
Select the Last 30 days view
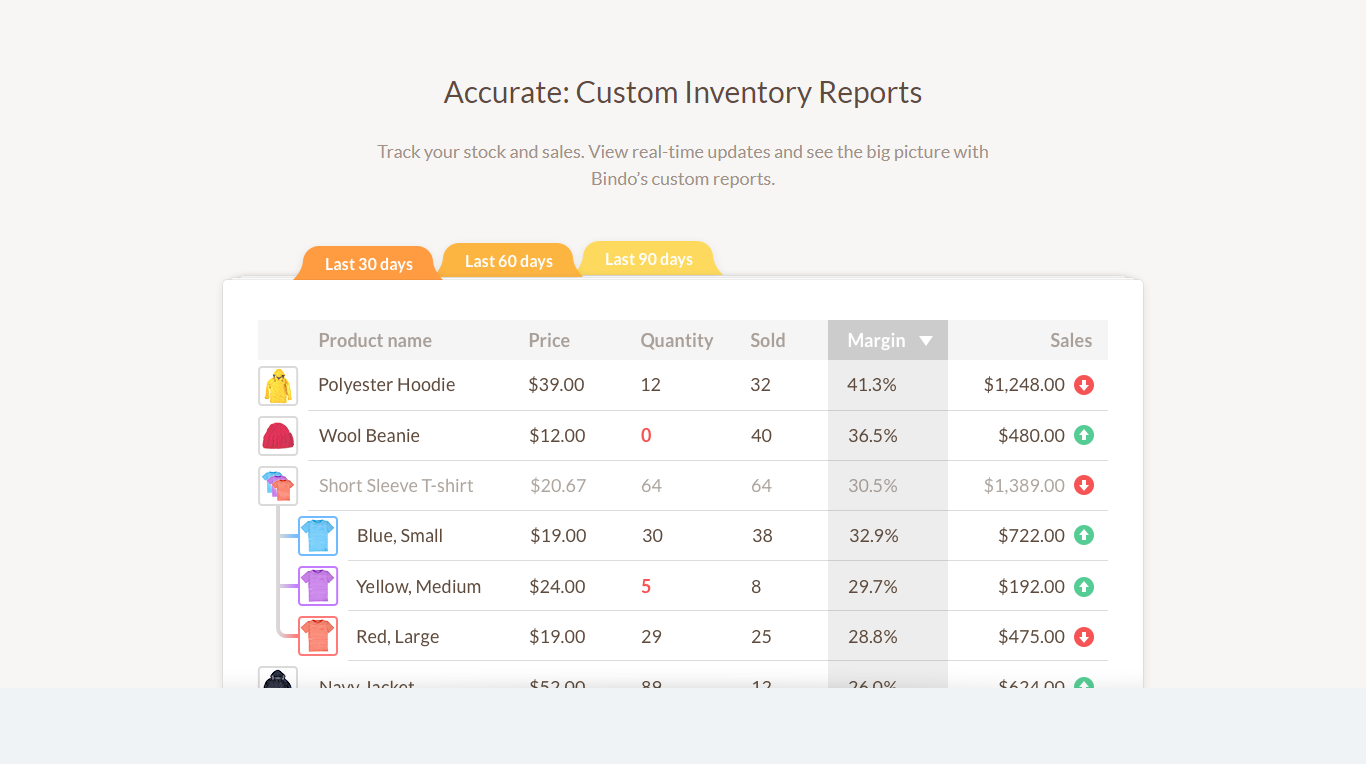coord(368,264)
